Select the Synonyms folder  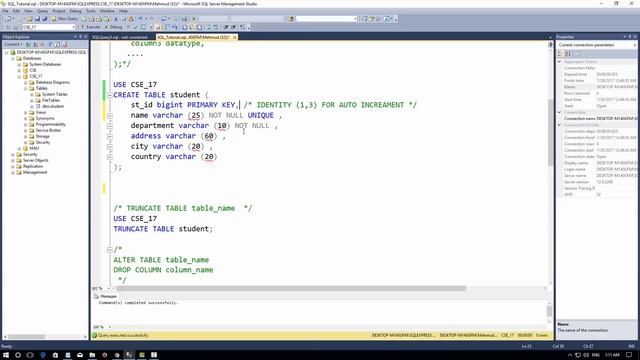45,118
